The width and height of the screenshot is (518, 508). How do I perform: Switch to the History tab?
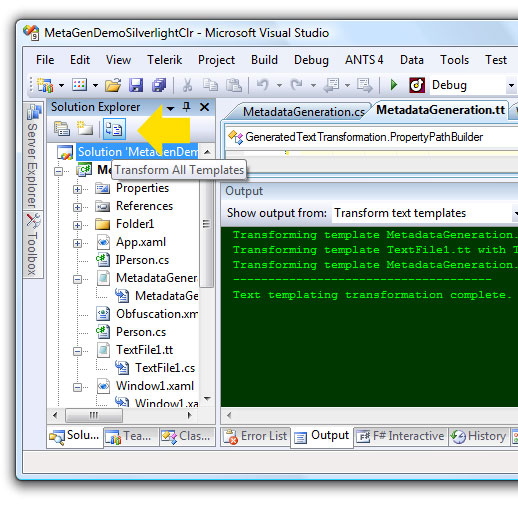coord(478,436)
